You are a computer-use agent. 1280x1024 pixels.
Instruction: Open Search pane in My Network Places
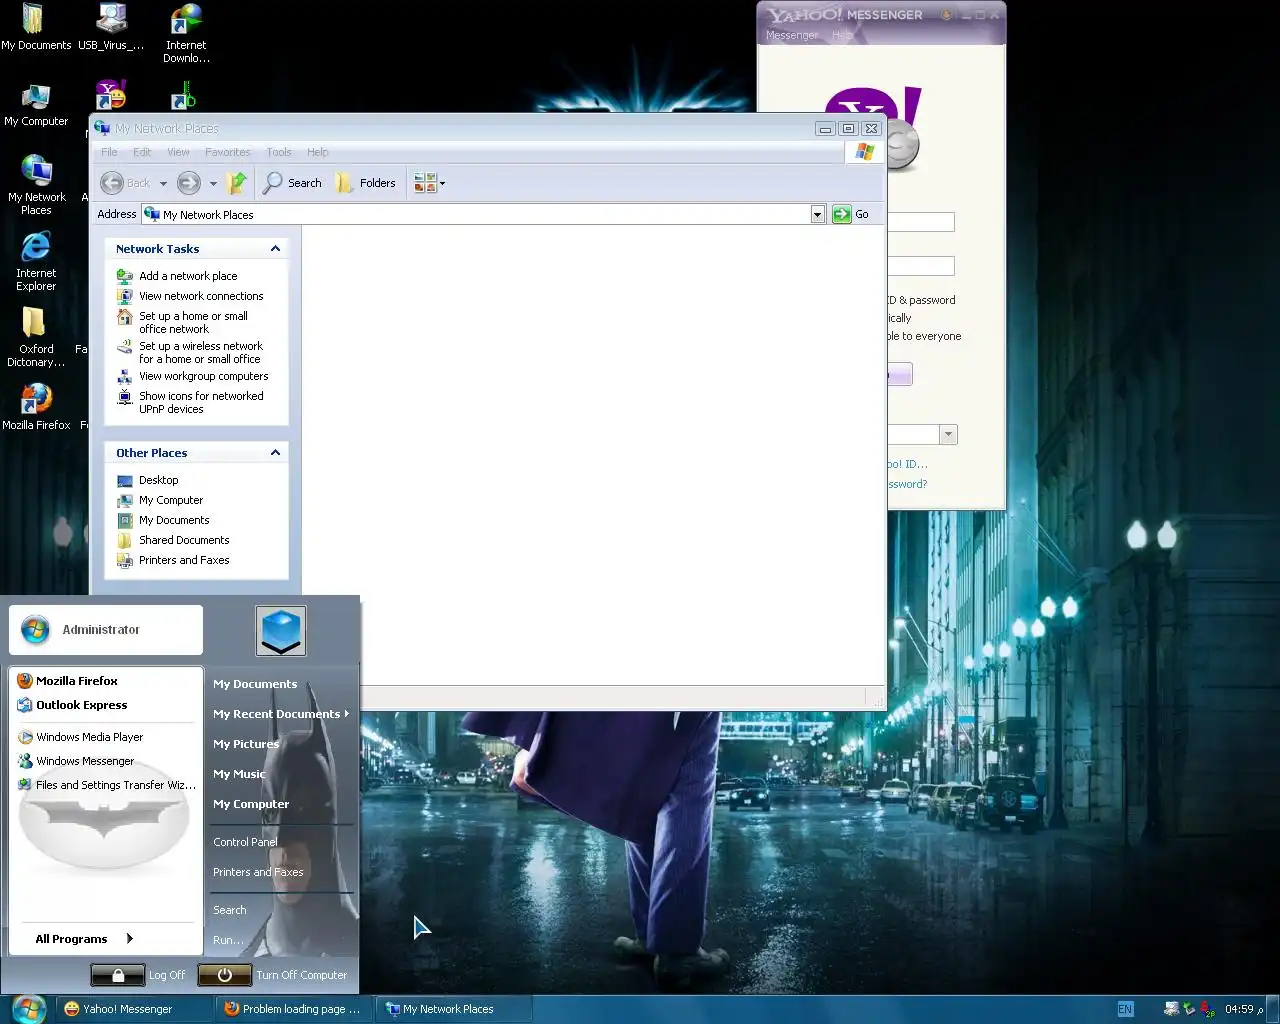point(292,183)
